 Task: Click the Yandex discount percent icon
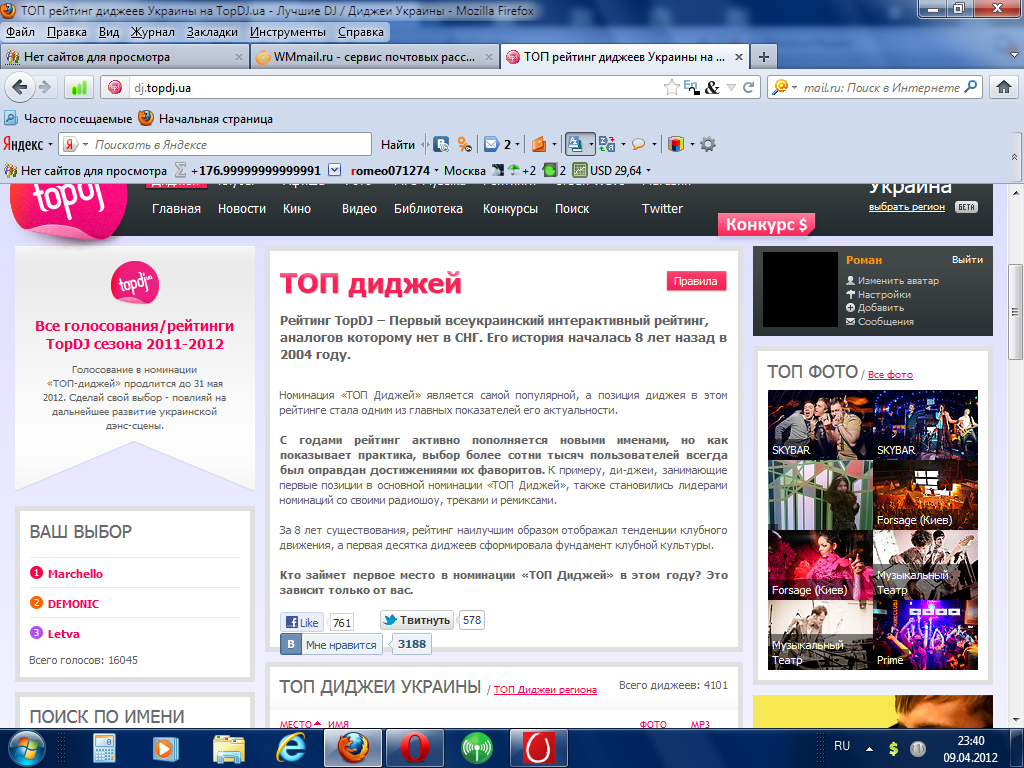pos(464,144)
